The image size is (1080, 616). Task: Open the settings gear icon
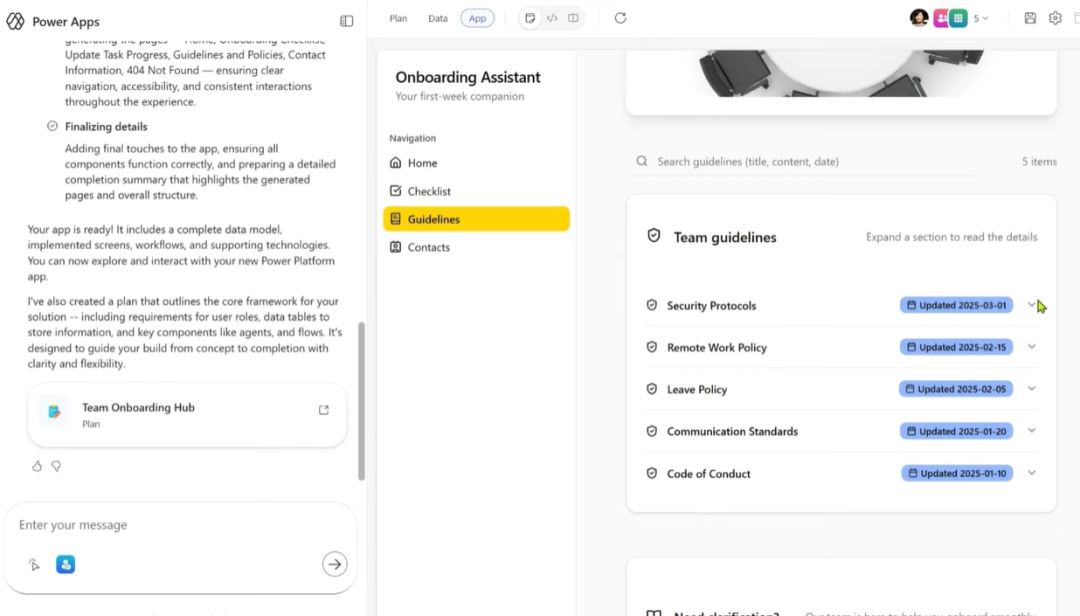1055,18
